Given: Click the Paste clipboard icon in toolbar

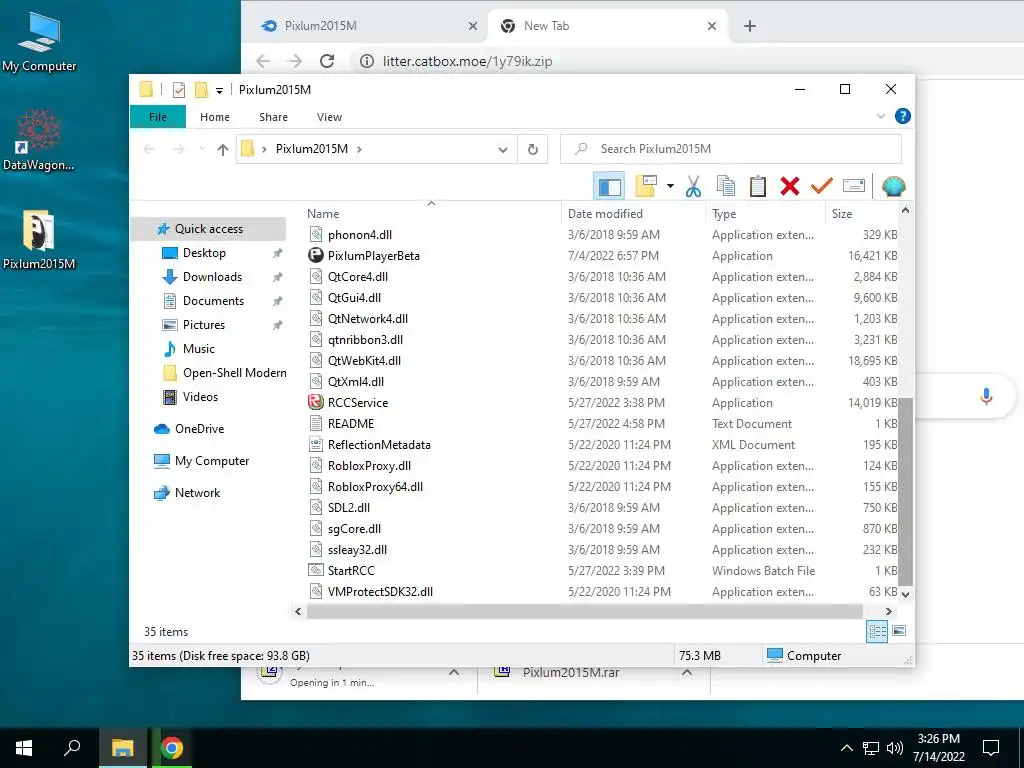Looking at the screenshot, I should [758, 187].
